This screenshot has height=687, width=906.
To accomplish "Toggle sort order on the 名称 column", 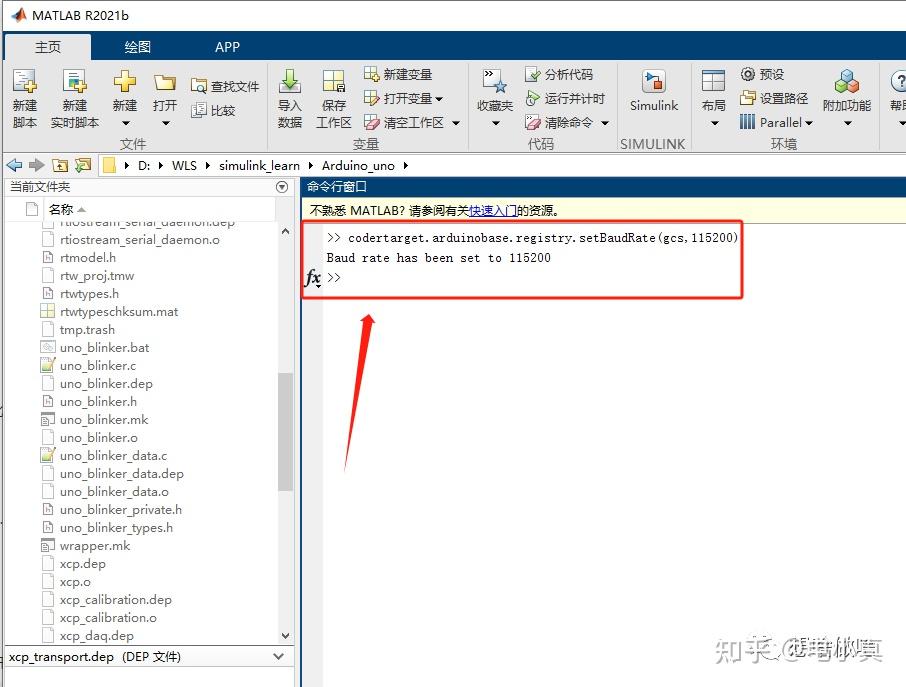I will click(62, 207).
